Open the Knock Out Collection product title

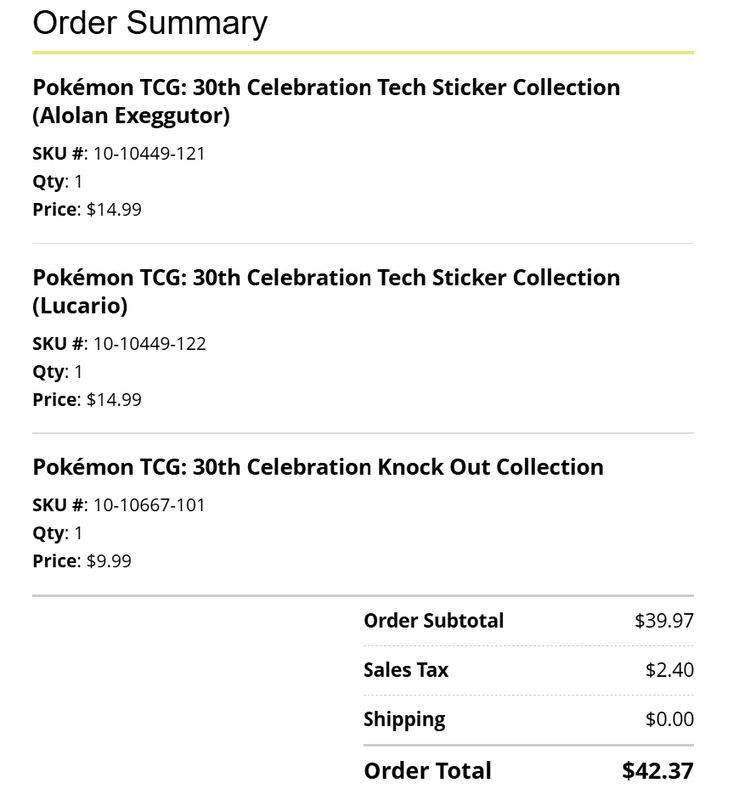318,467
